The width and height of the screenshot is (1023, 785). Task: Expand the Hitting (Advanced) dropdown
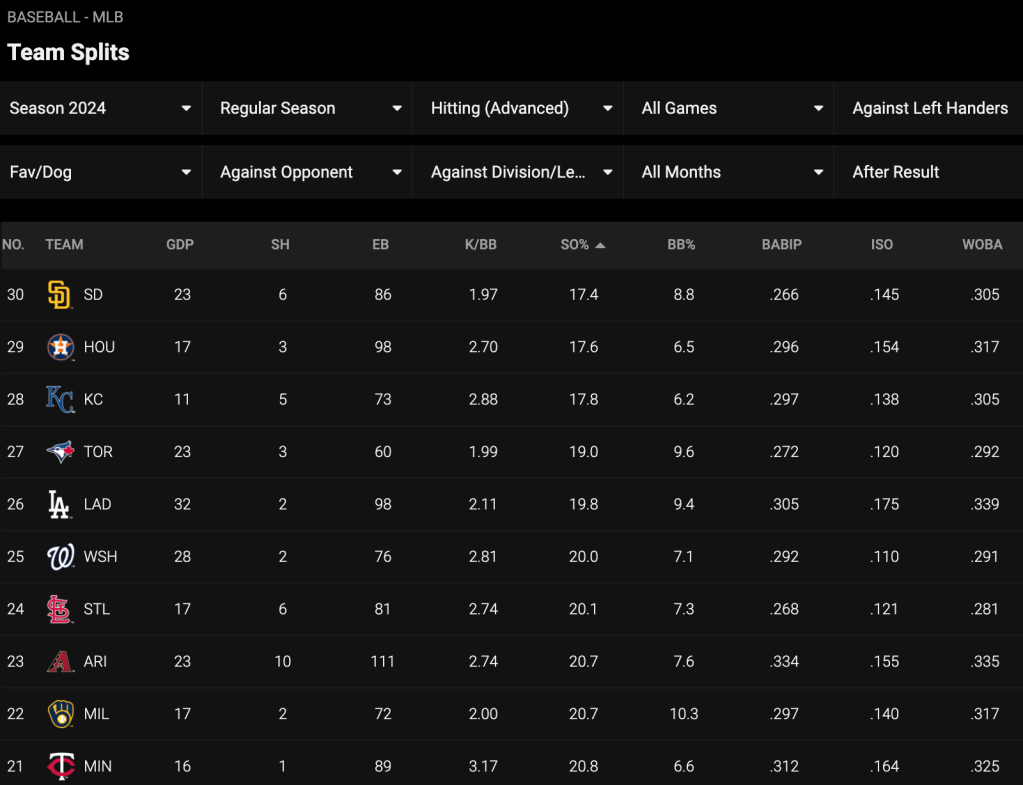(x=517, y=108)
